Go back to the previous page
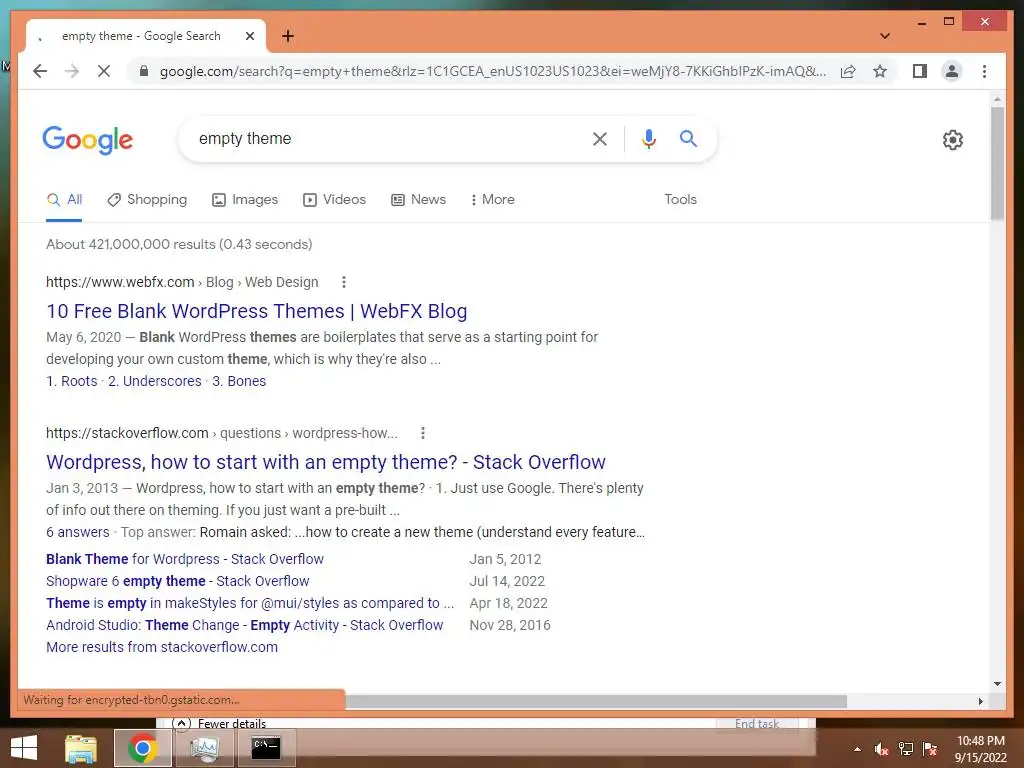This screenshot has height=768, width=1024. point(40,71)
